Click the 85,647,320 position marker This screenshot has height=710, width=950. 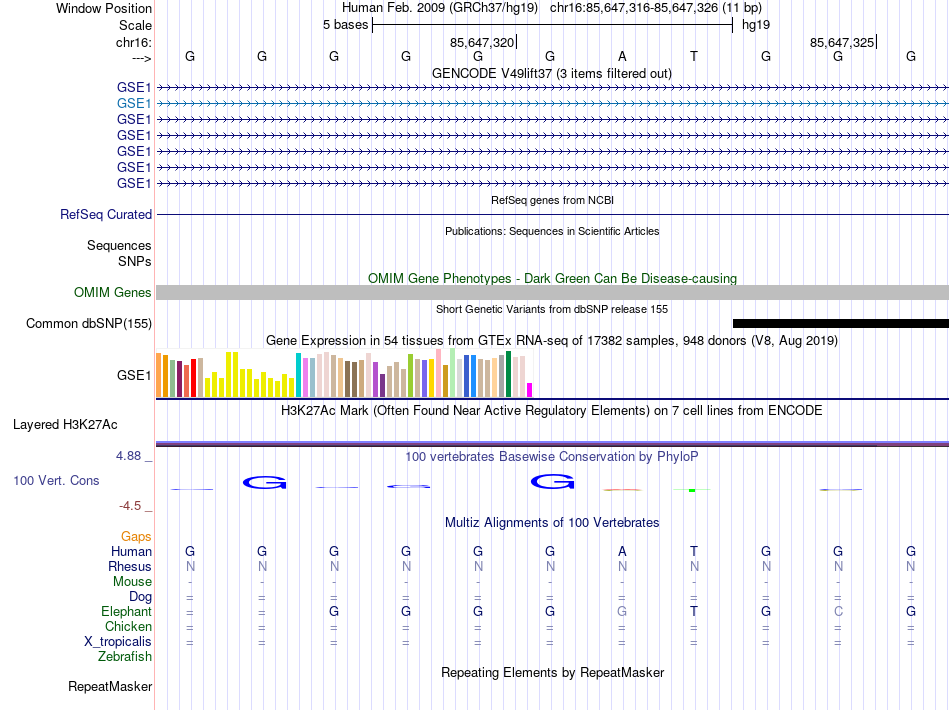[x=482, y=43]
